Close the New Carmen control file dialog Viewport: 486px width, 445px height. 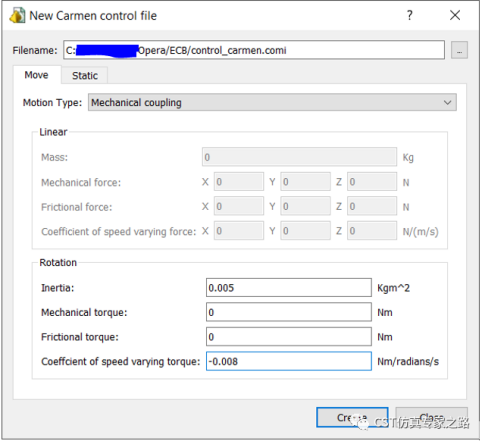[455, 15]
